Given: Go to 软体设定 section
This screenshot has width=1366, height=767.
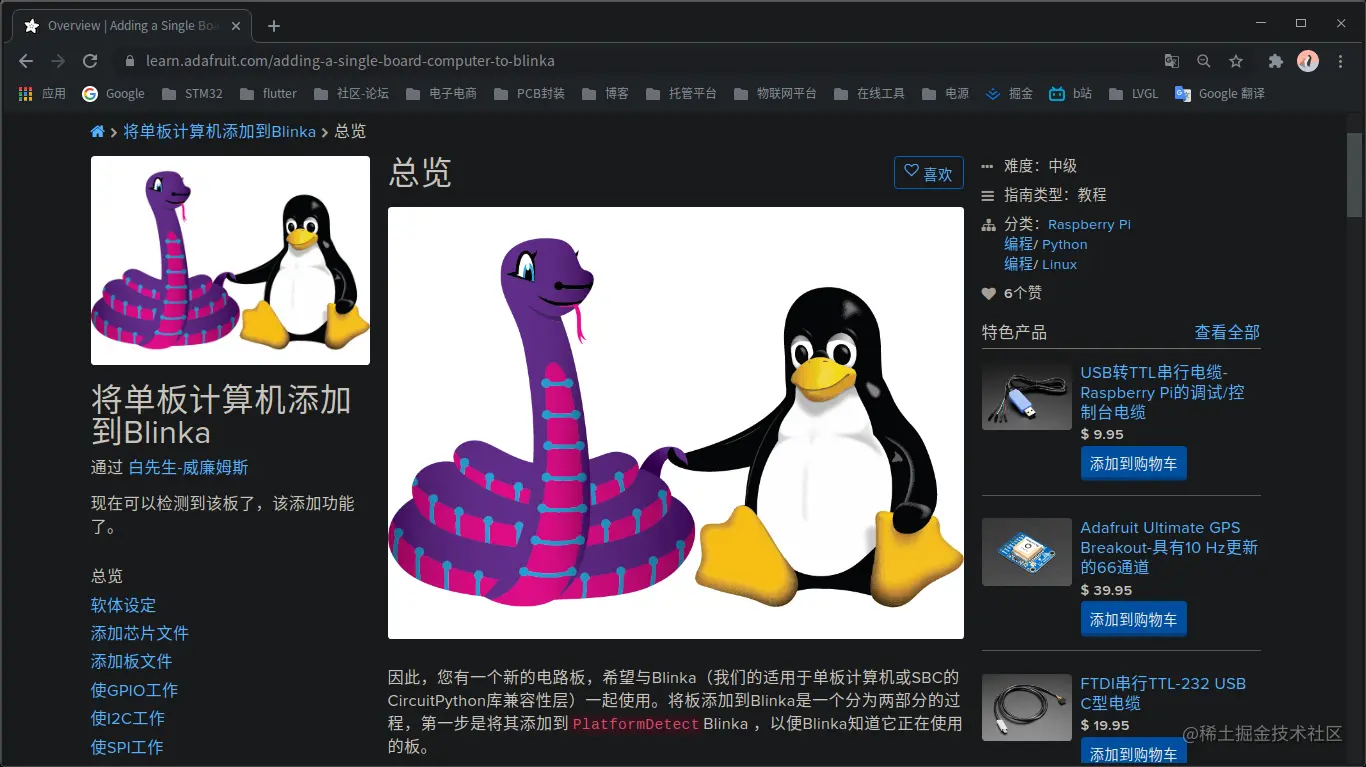Looking at the screenshot, I should pos(123,605).
